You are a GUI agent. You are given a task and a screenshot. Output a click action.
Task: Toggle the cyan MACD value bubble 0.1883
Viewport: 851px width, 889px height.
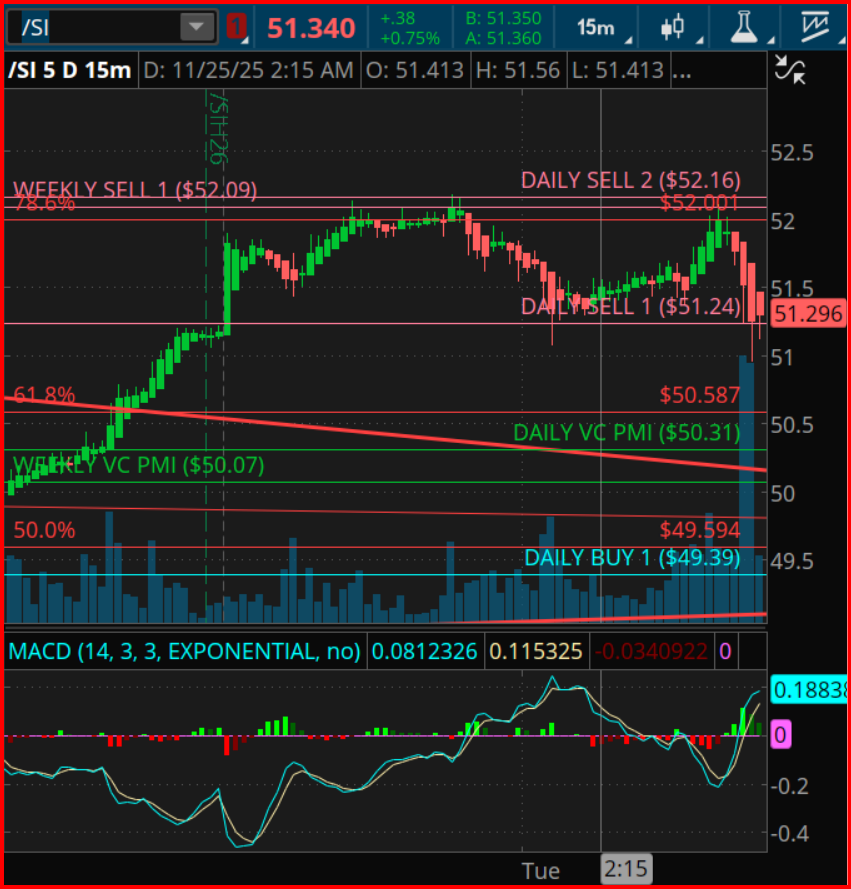(x=806, y=688)
